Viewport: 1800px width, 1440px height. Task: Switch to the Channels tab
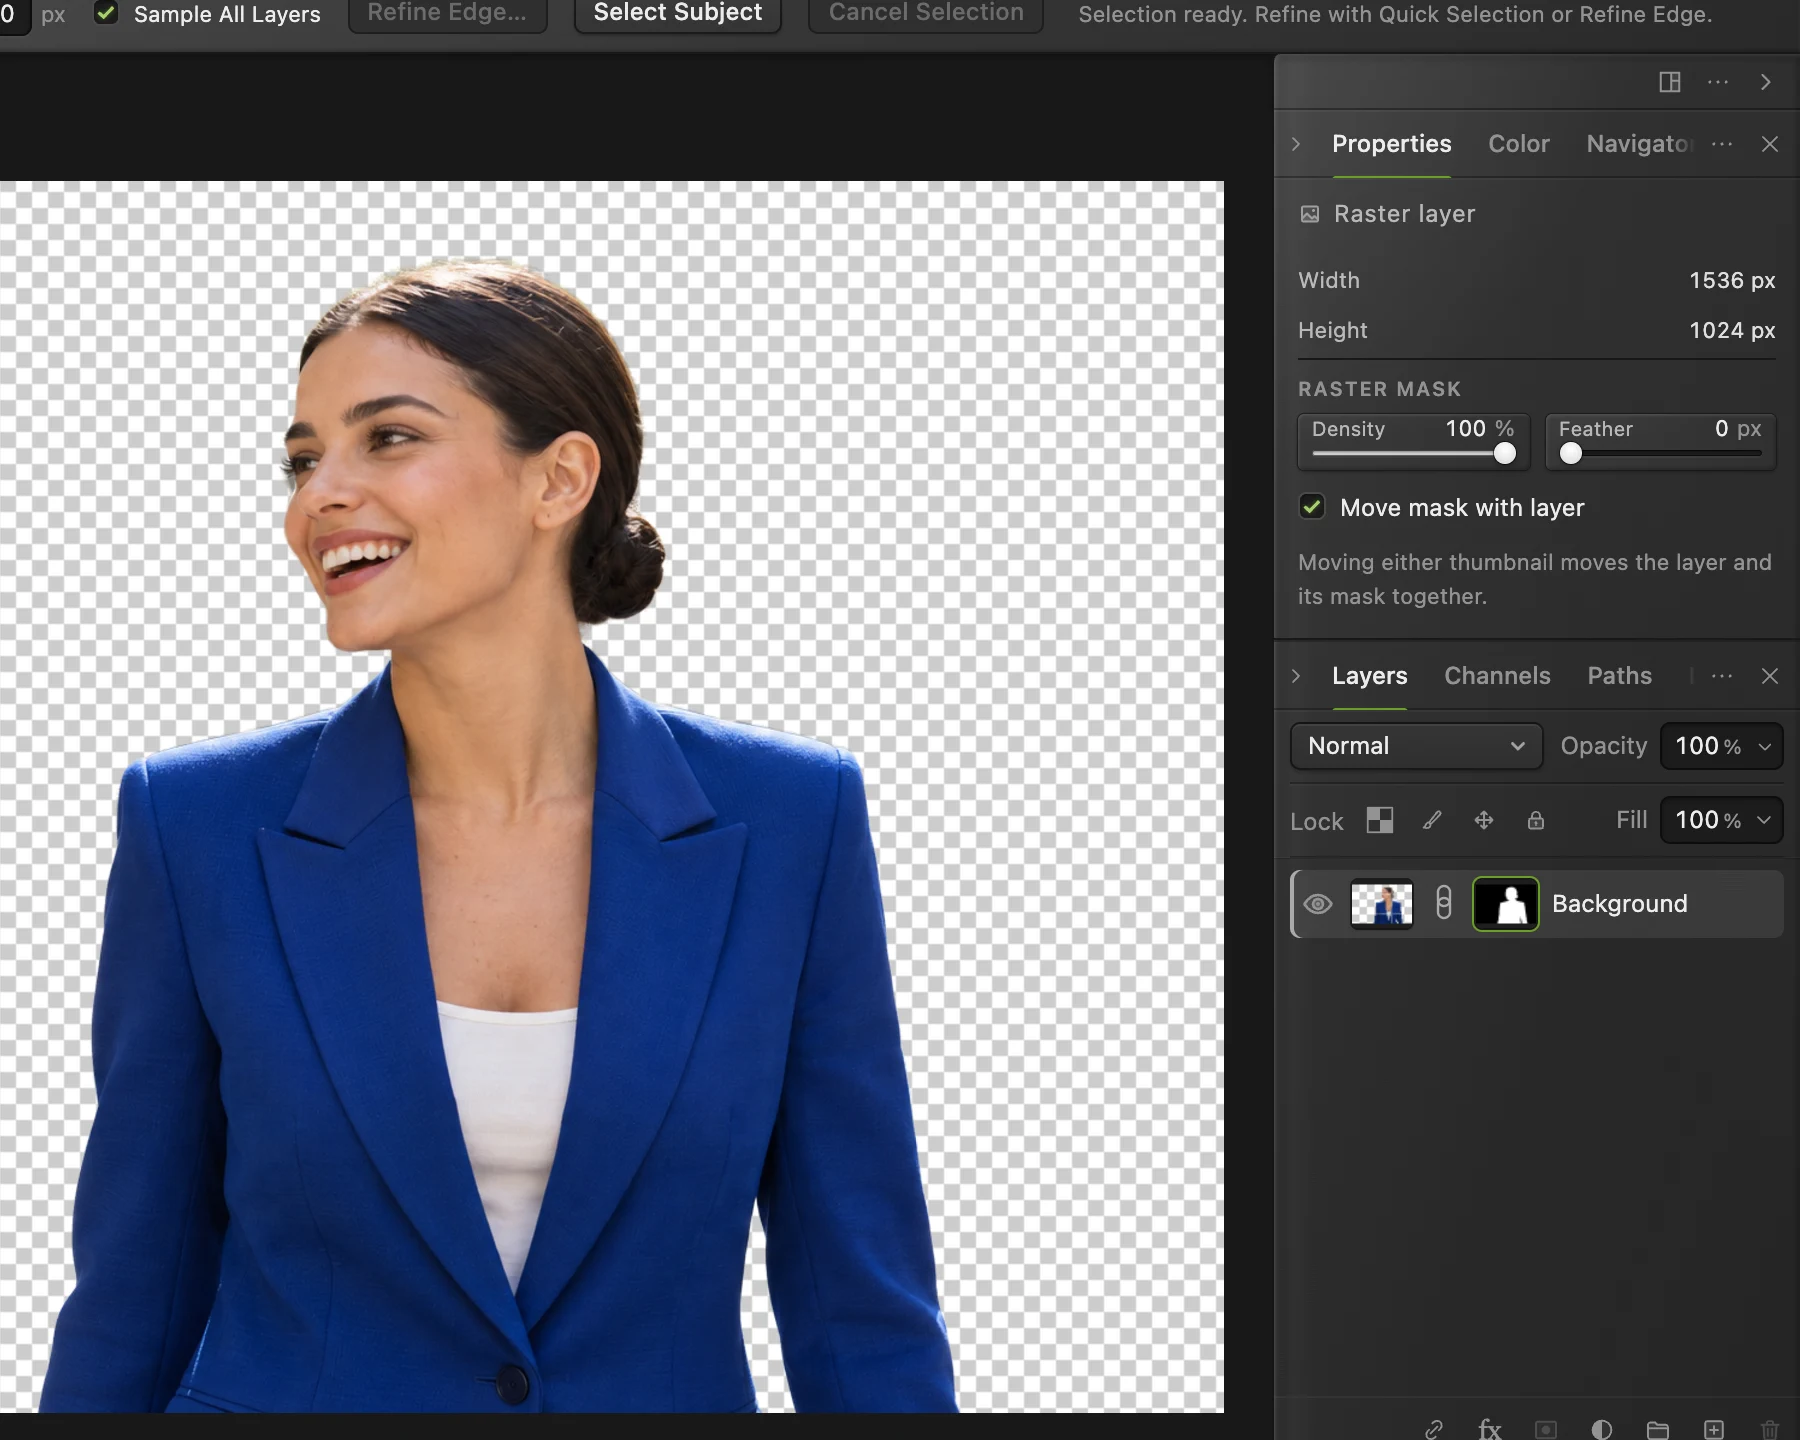[x=1497, y=676]
